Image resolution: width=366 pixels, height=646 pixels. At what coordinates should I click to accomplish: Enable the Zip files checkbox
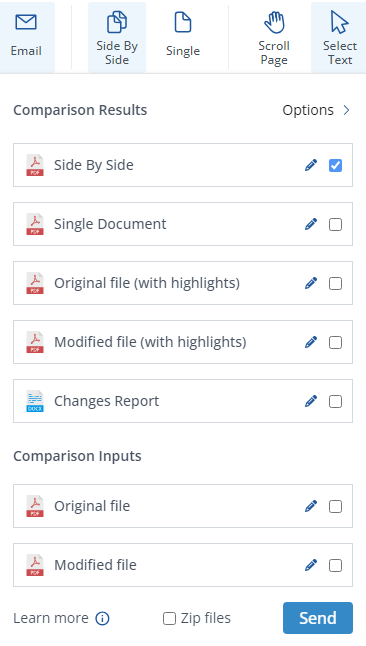pos(169,618)
